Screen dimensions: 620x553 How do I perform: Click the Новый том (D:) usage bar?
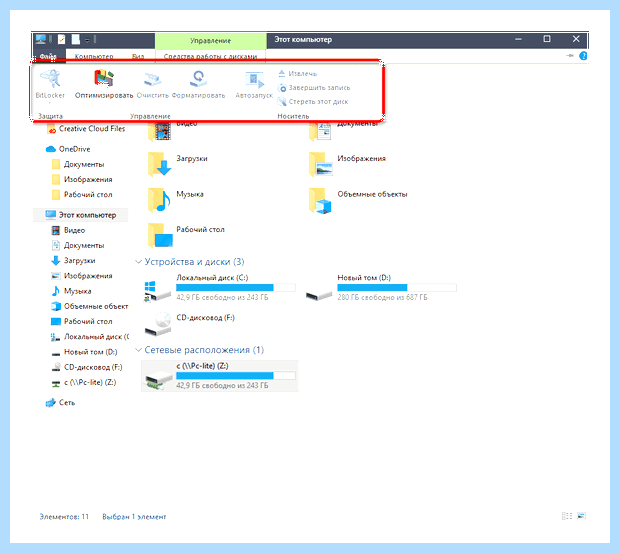coord(397,287)
